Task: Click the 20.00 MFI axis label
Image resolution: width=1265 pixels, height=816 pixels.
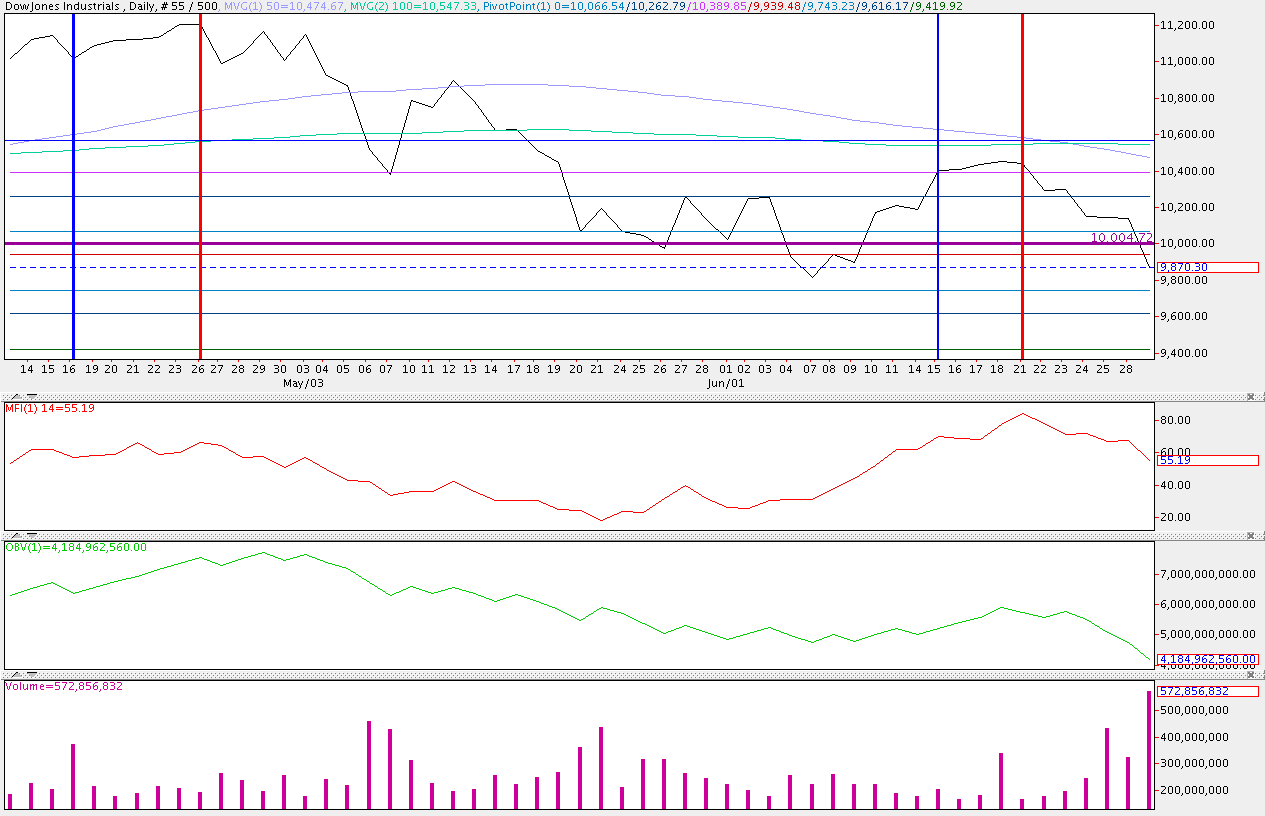Action: click(x=1174, y=517)
